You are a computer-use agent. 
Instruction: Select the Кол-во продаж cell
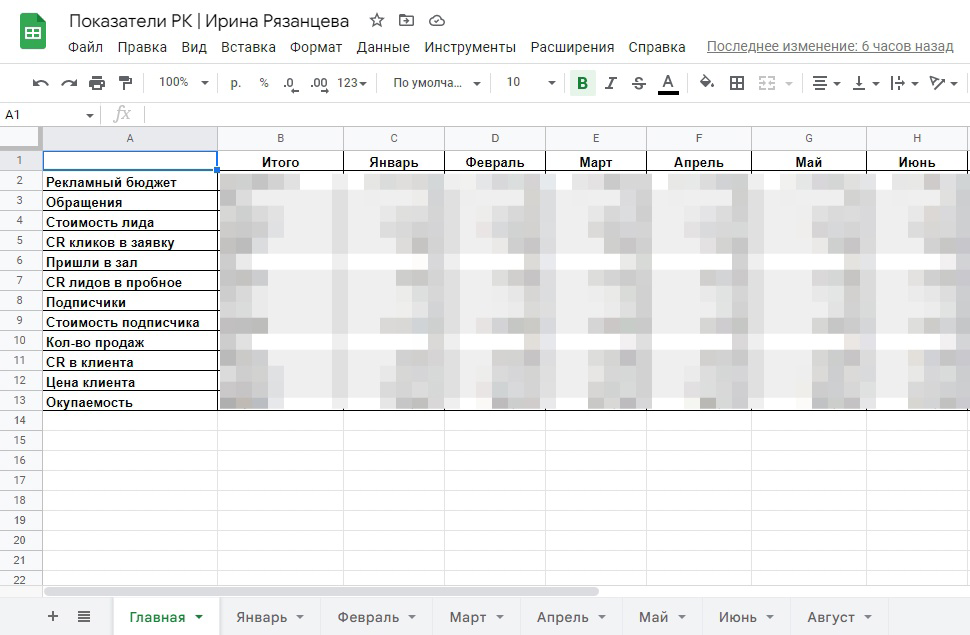[131, 342]
